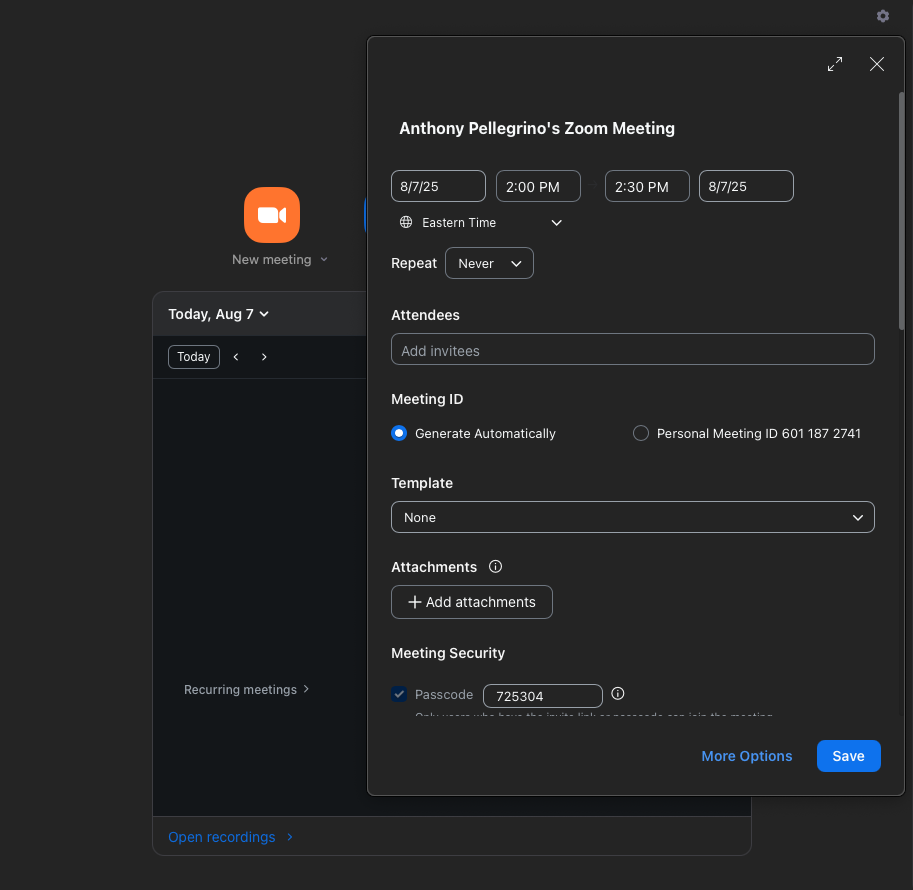This screenshot has width=913, height=890.
Task: Click the start date 8/7/25 field
Action: tap(438, 186)
